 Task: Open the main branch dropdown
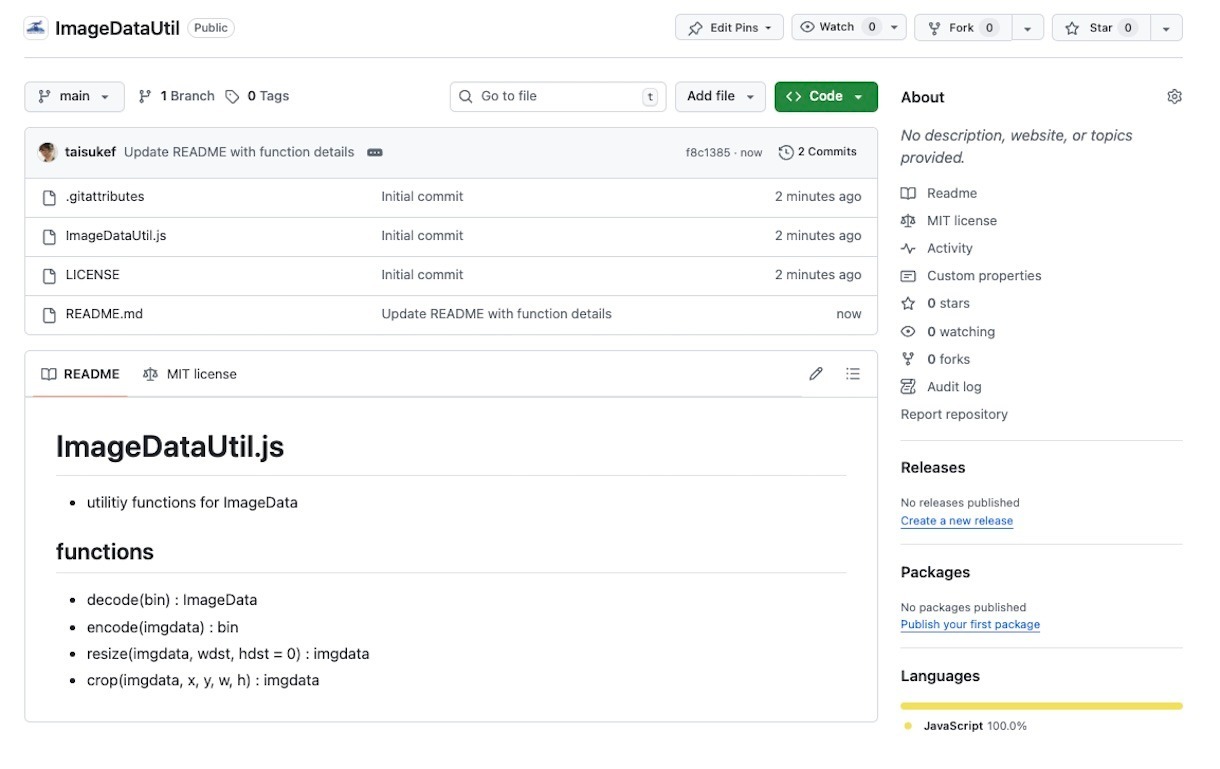coord(74,96)
